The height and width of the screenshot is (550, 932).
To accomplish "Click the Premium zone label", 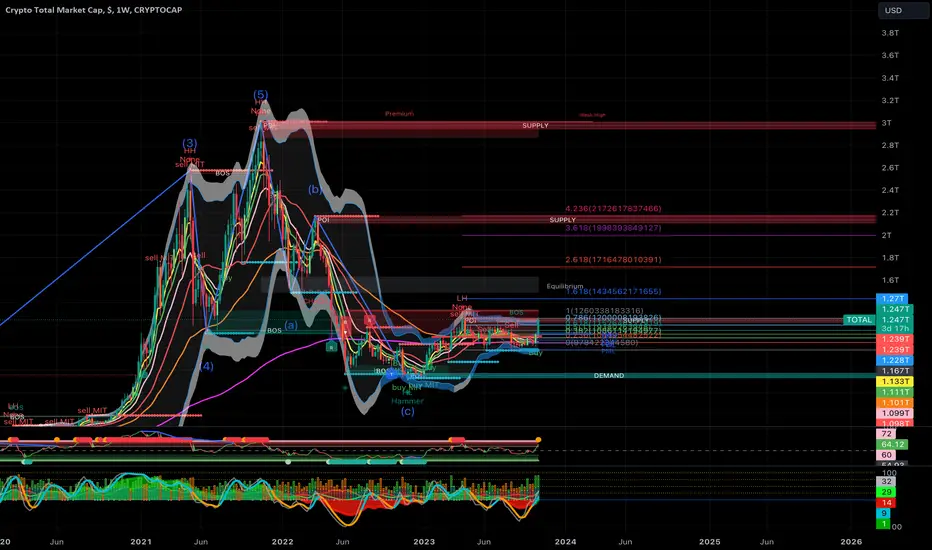I will tap(399, 114).
